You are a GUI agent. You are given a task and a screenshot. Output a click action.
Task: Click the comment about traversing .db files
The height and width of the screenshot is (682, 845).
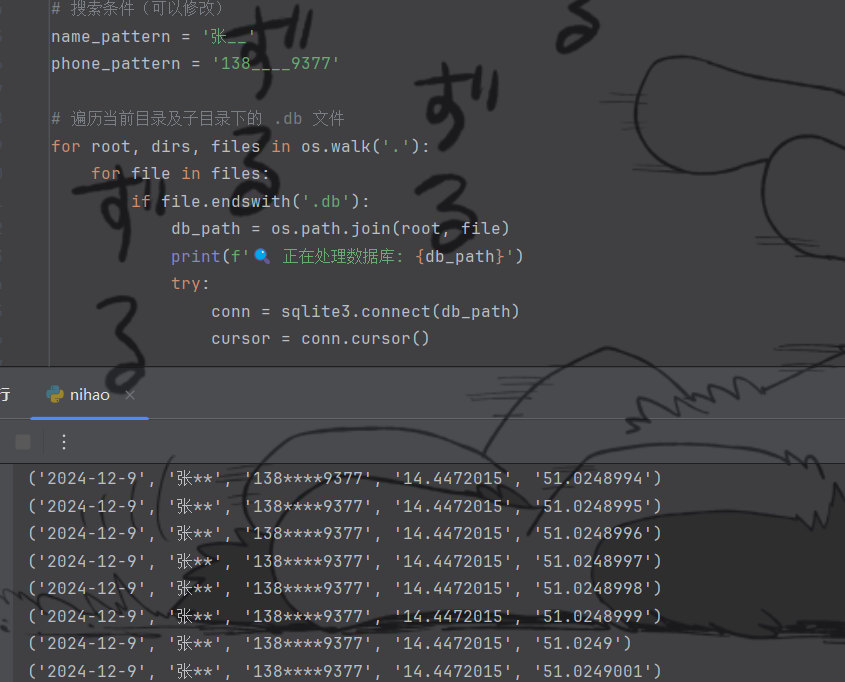pyautogui.click(x=198, y=119)
